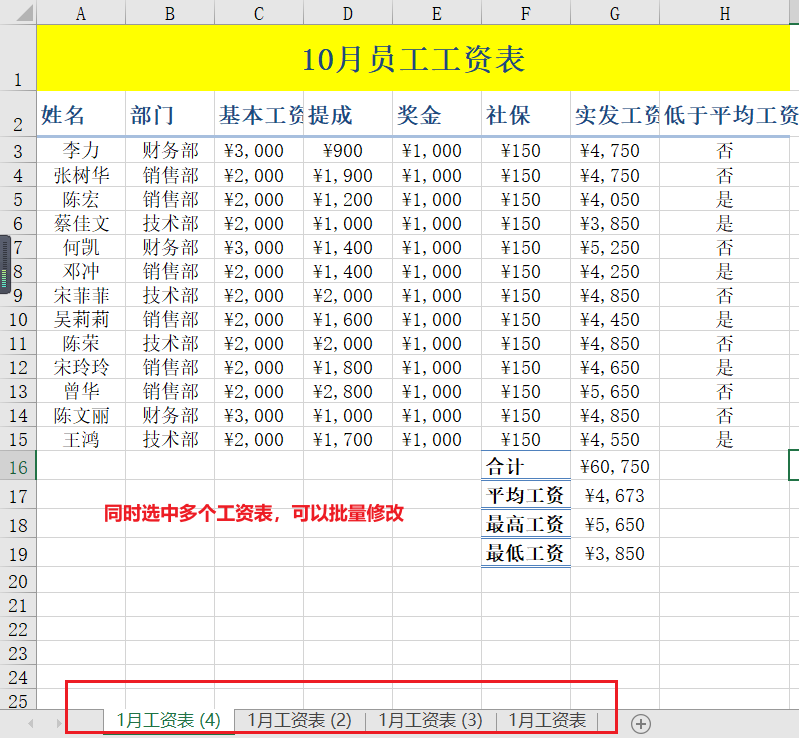The image size is (799, 738).
Task: Select column E header
Action: click(437, 13)
